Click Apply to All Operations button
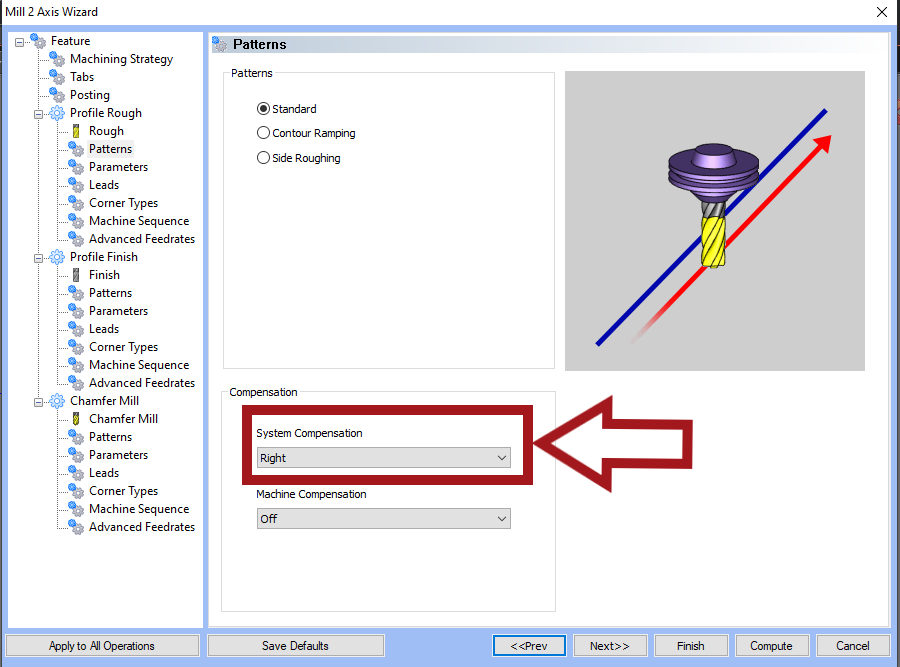Screen dimensions: 900x667 [x=102, y=646]
